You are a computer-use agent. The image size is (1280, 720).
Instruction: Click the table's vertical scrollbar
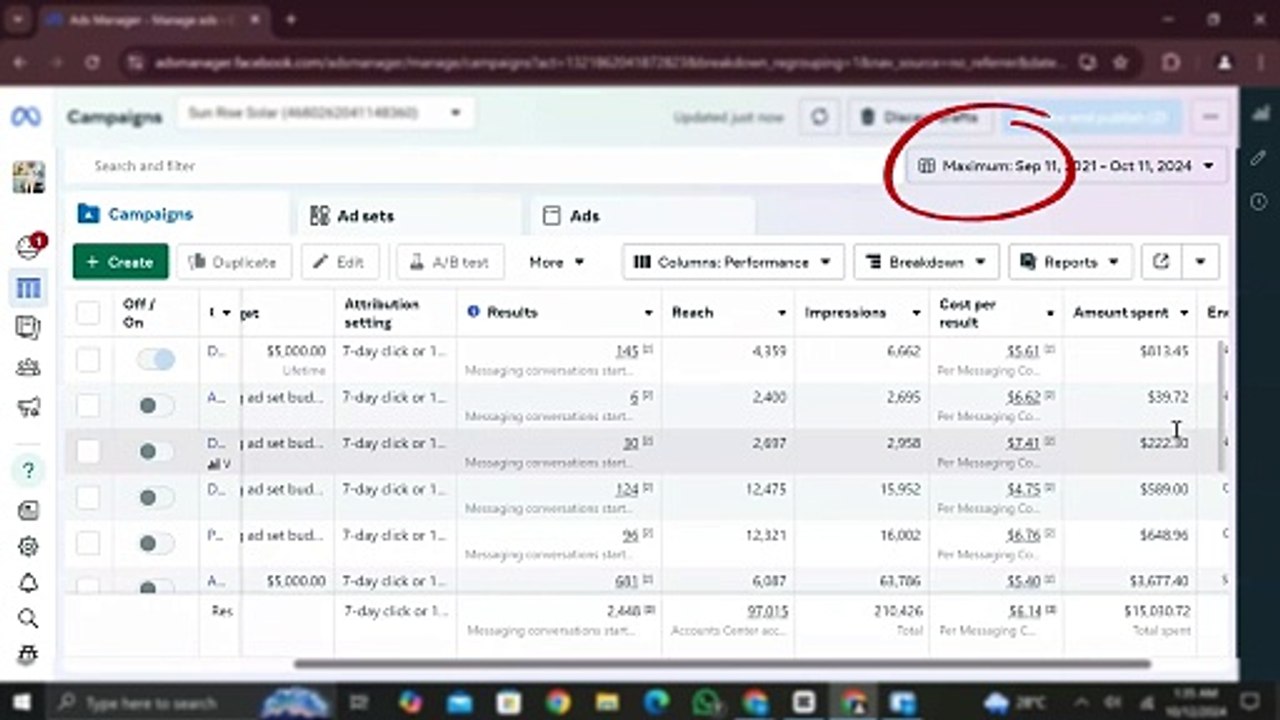pos(1220,405)
